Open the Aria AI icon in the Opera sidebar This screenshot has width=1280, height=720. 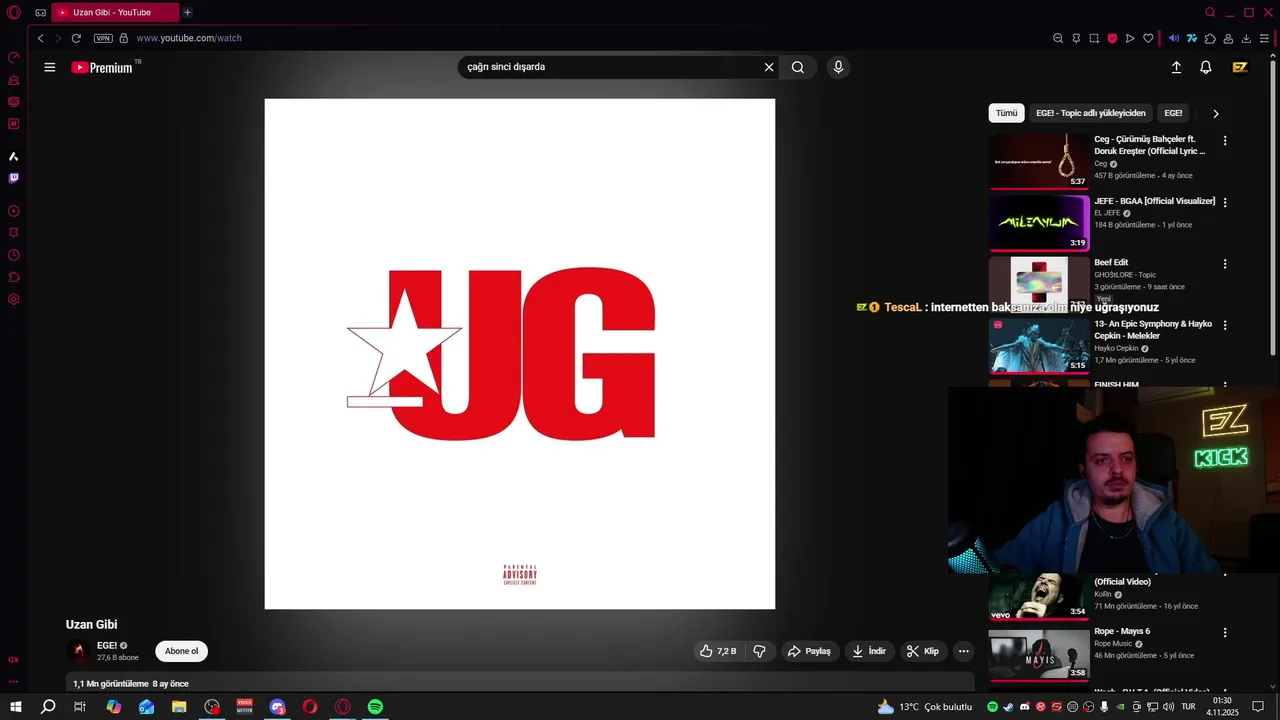(x=13, y=156)
